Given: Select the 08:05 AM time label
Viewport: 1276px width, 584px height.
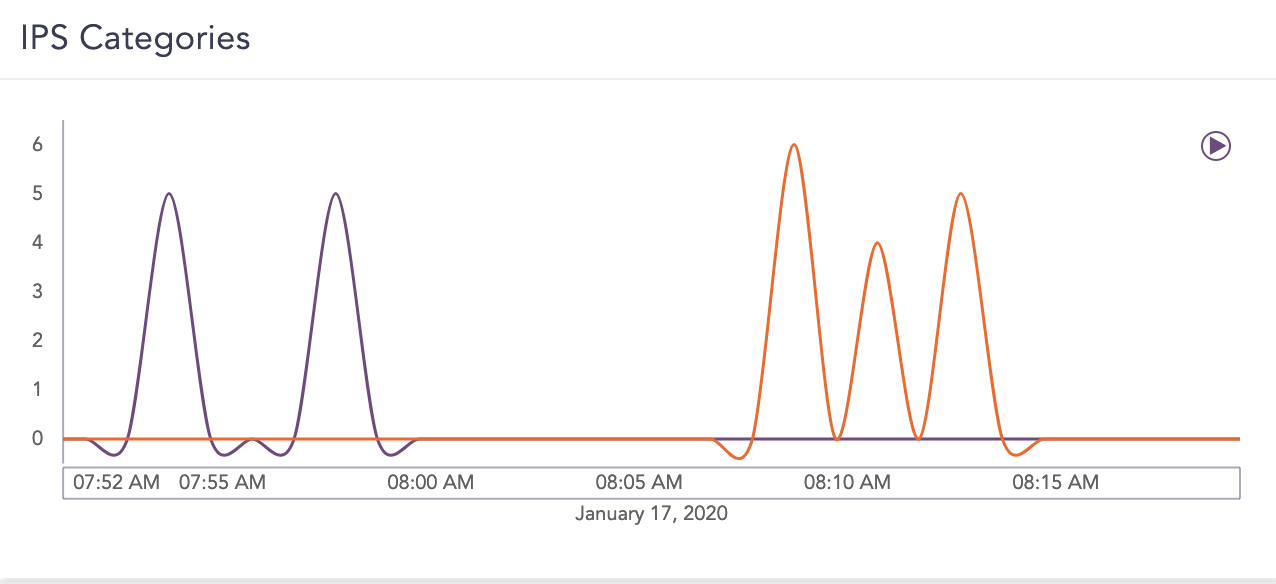Looking at the screenshot, I should 639,482.
